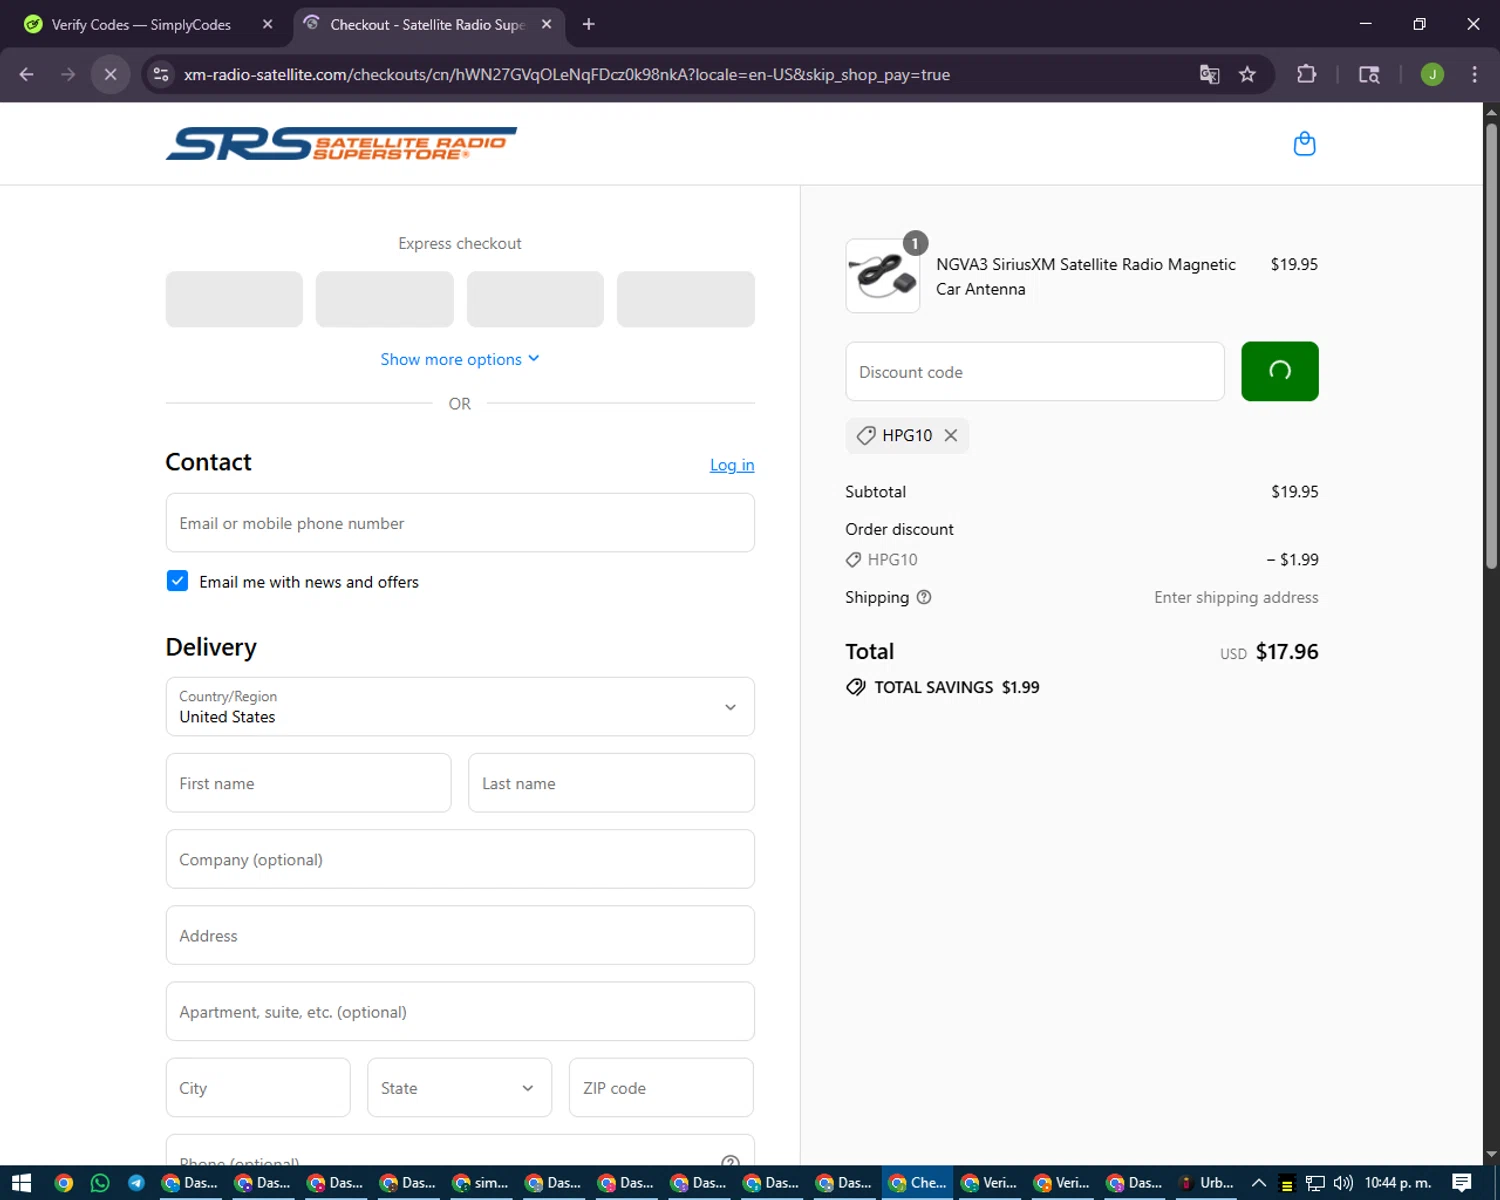This screenshot has width=1500, height=1200.
Task: Click the Enter shipping address text
Action: [1236, 597]
